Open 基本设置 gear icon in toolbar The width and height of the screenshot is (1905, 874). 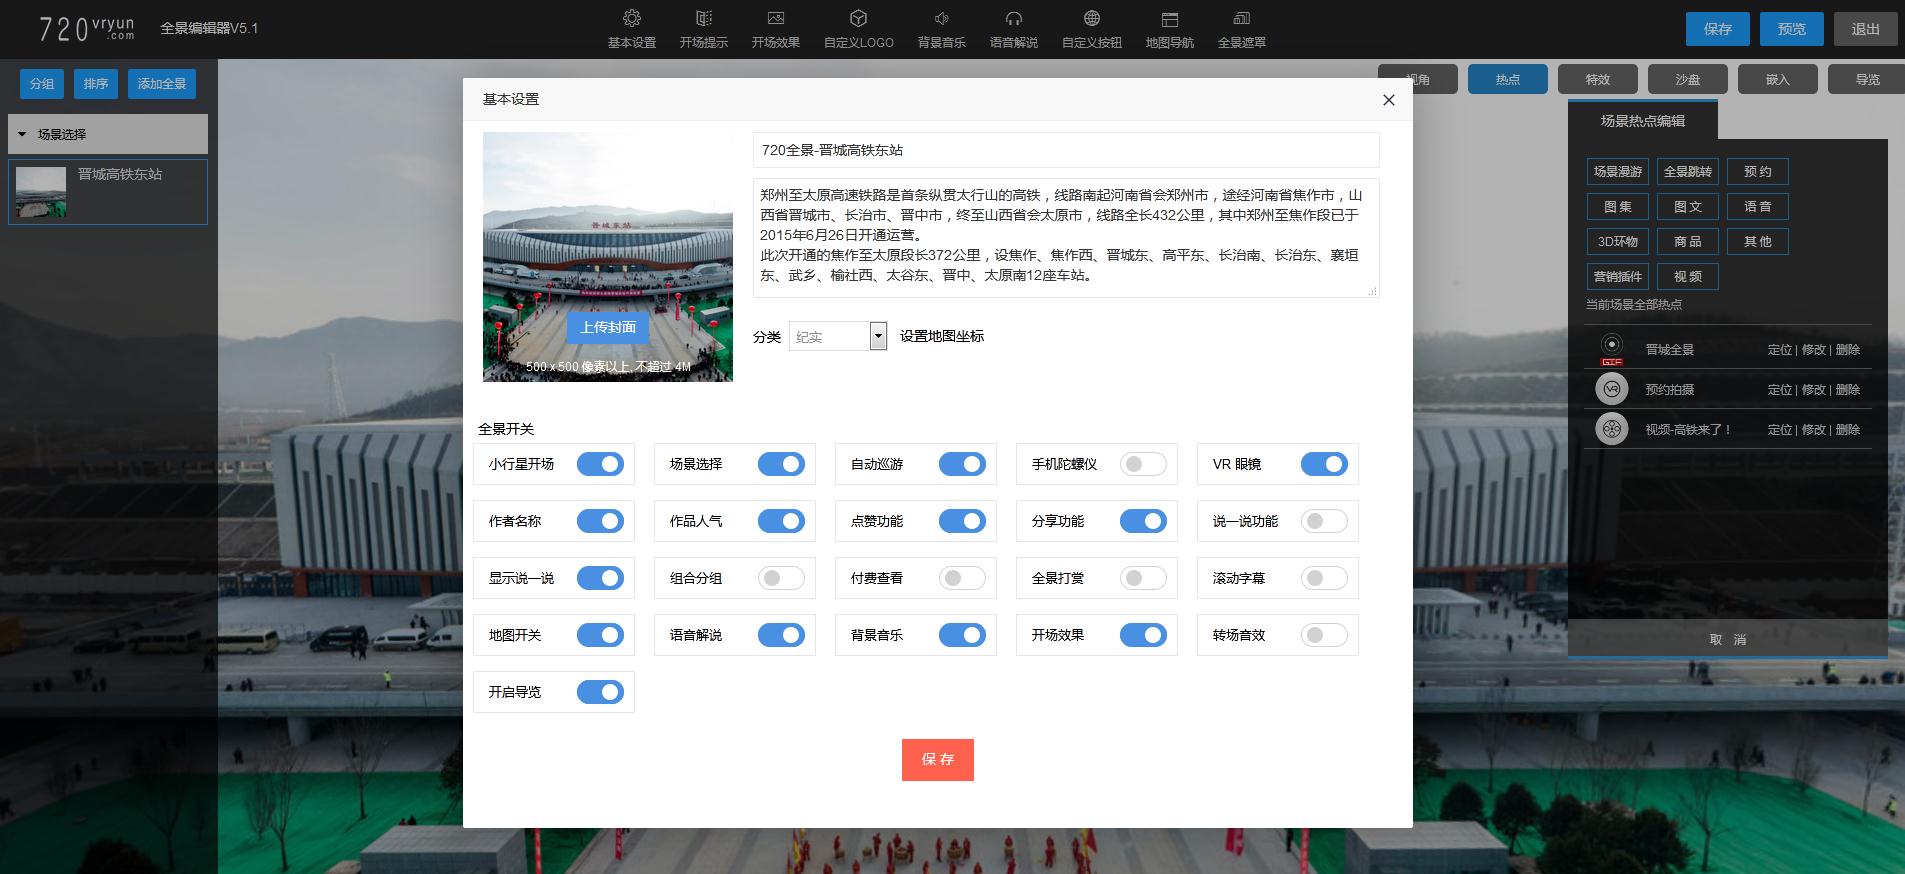pos(631,19)
